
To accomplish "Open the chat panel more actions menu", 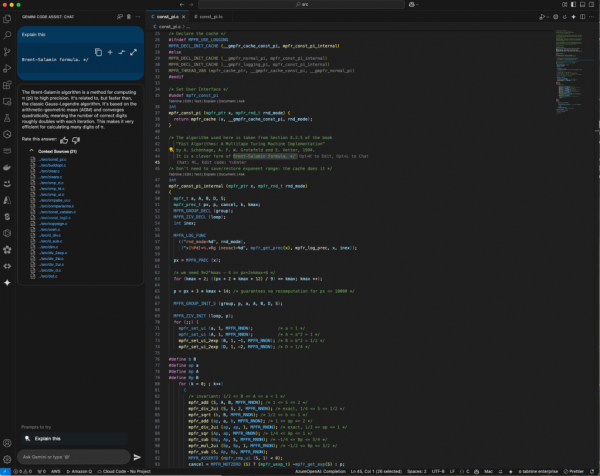I will pyautogui.click(x=137, y=16).
